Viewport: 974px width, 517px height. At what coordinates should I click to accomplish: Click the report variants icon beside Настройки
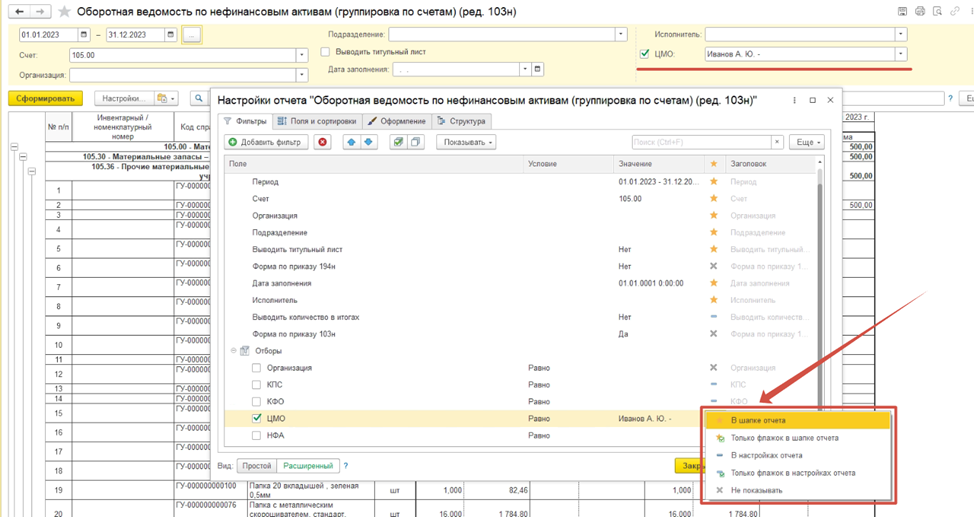click(x=166, y=98)
